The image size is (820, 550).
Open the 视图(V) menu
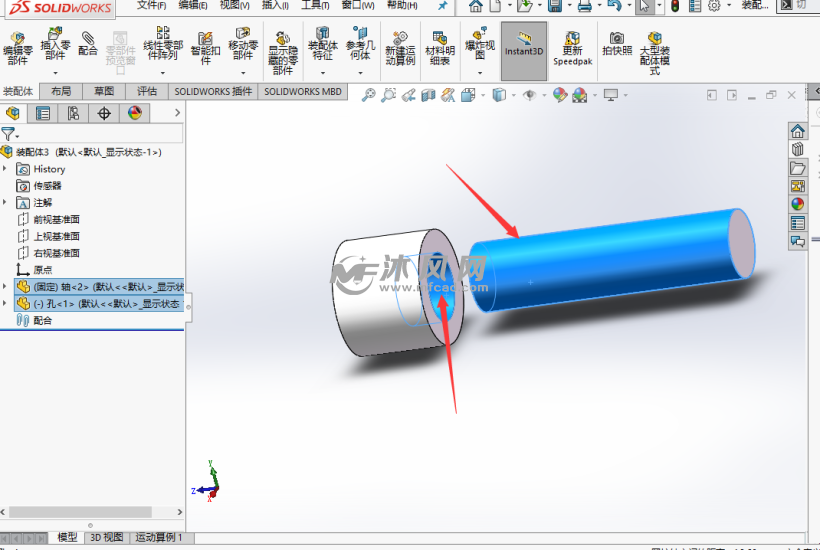[x=234, y=5]
